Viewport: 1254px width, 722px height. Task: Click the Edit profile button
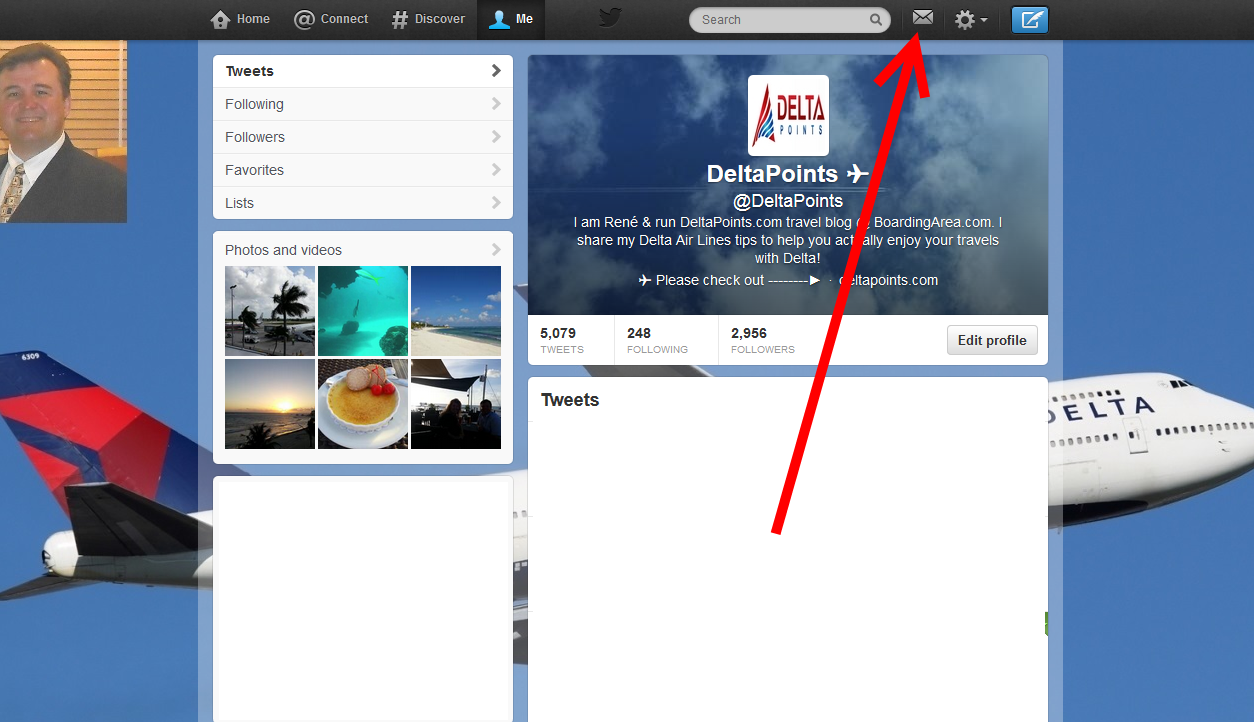(x=992, y=340)
